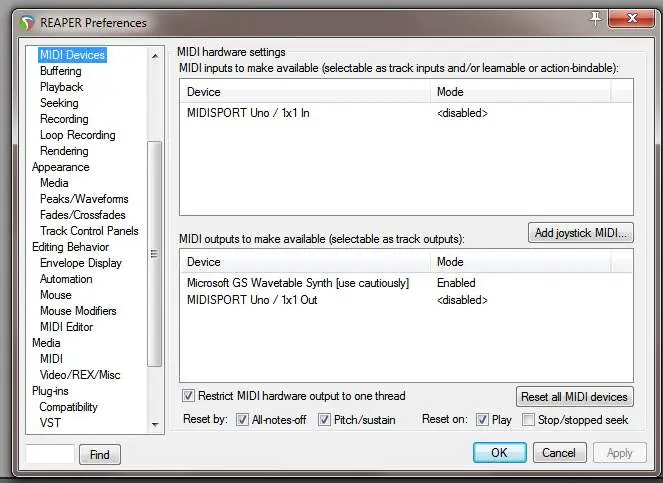Select the Plug-ins category
This screenshot has width=663, height=483.
tap(50, 391)
